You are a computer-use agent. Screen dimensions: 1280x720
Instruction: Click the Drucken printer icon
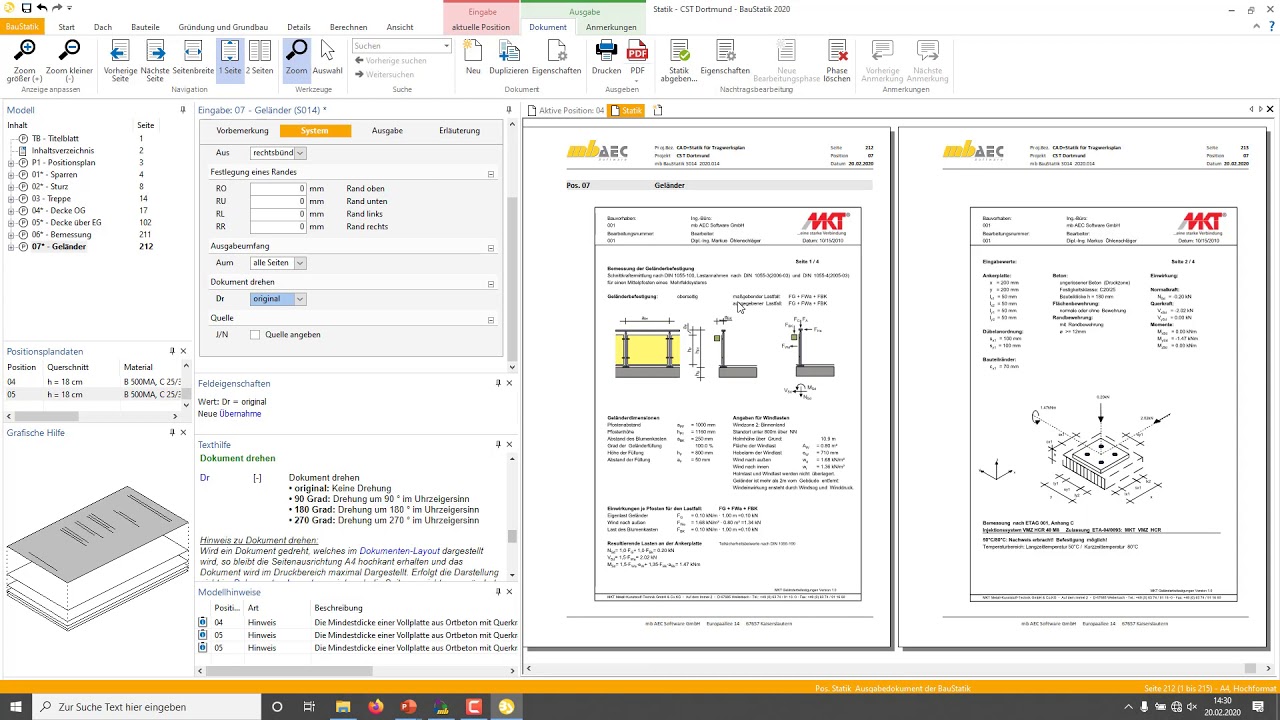(606, 51)
